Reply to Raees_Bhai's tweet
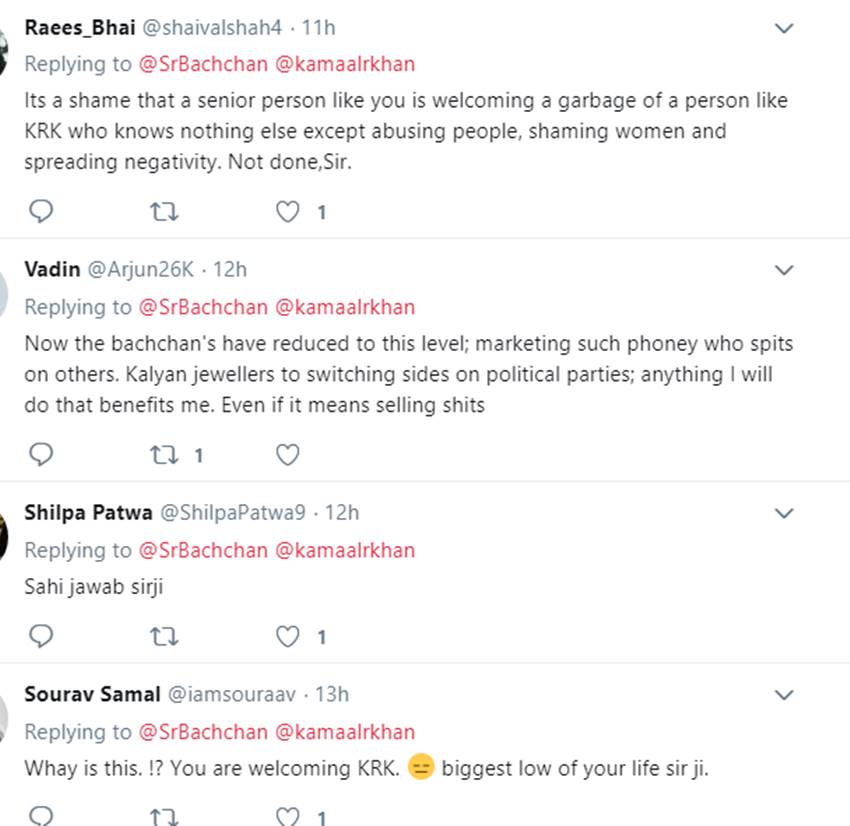 coord(41,212)
